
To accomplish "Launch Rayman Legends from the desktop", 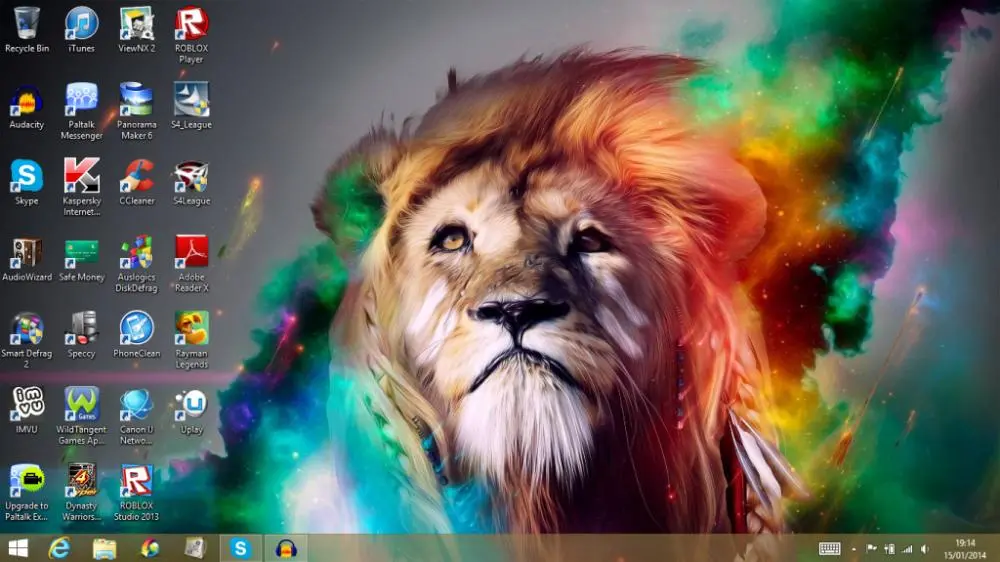I will pyautogui.click(x=191, y=340).
